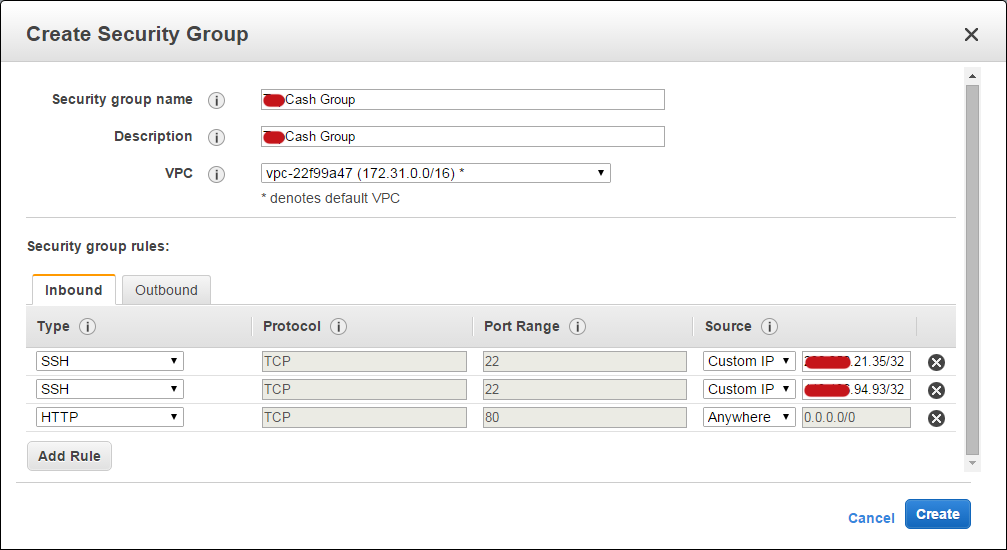The image size is (1007, 550).
Task: Open first rule's Custom IP dropdown
Action: click(x=749, y=361)
